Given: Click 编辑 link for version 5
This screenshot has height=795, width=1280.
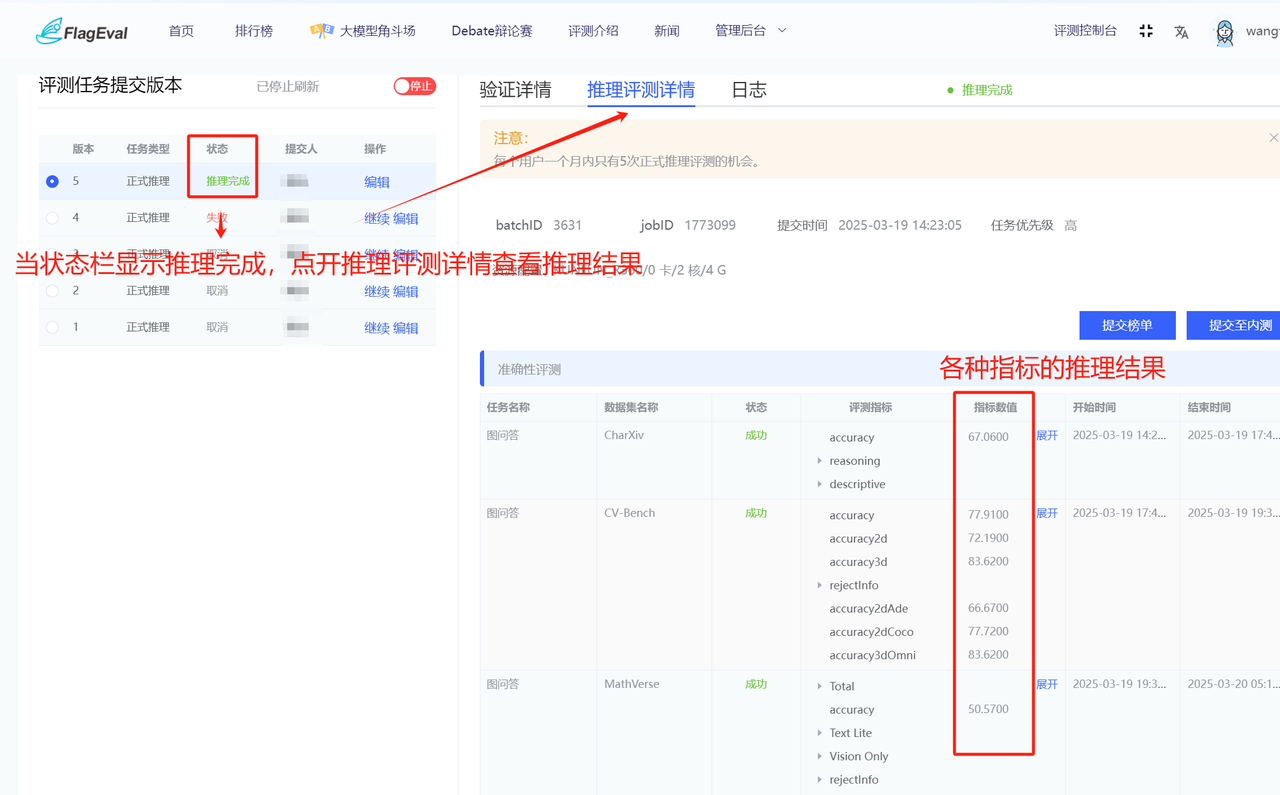Looking at the screenshot, I should [377, 182].
